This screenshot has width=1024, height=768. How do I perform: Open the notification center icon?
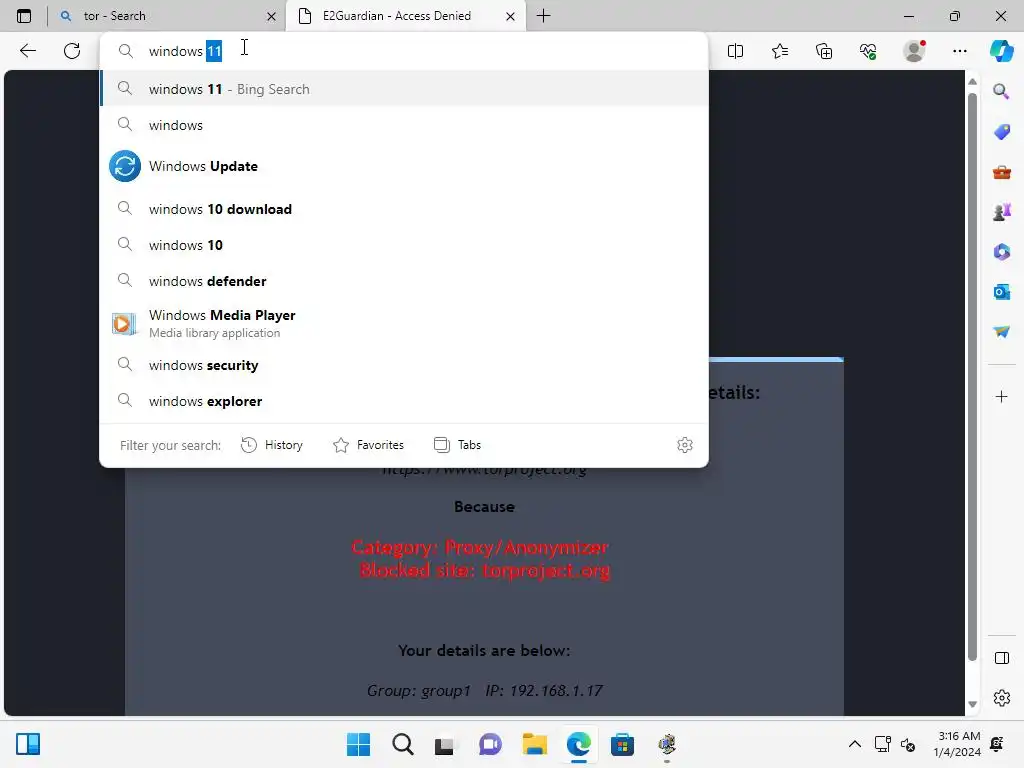(x=997, y=744)
